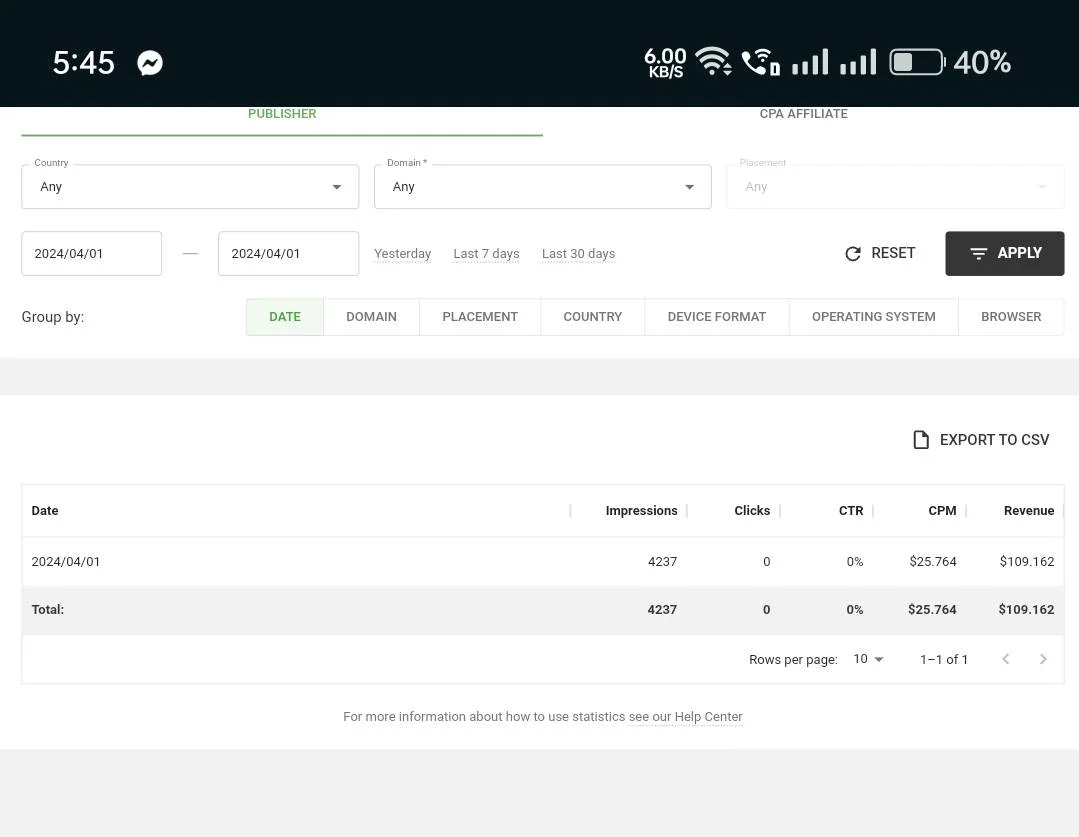Click the export file document icon
Viewport: 1079px width, 837px height.
point(921,440)
